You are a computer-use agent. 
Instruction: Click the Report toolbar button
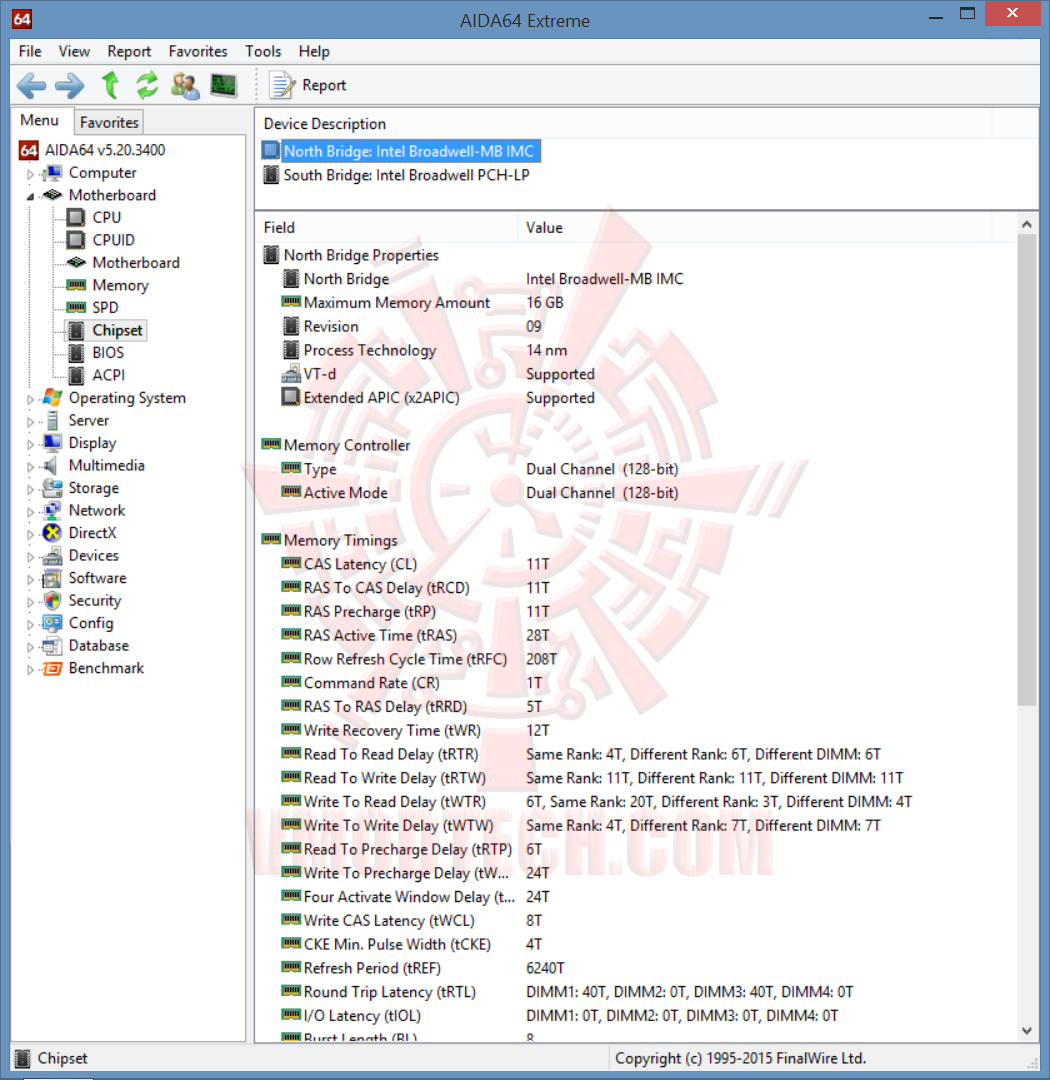point(308,85)
